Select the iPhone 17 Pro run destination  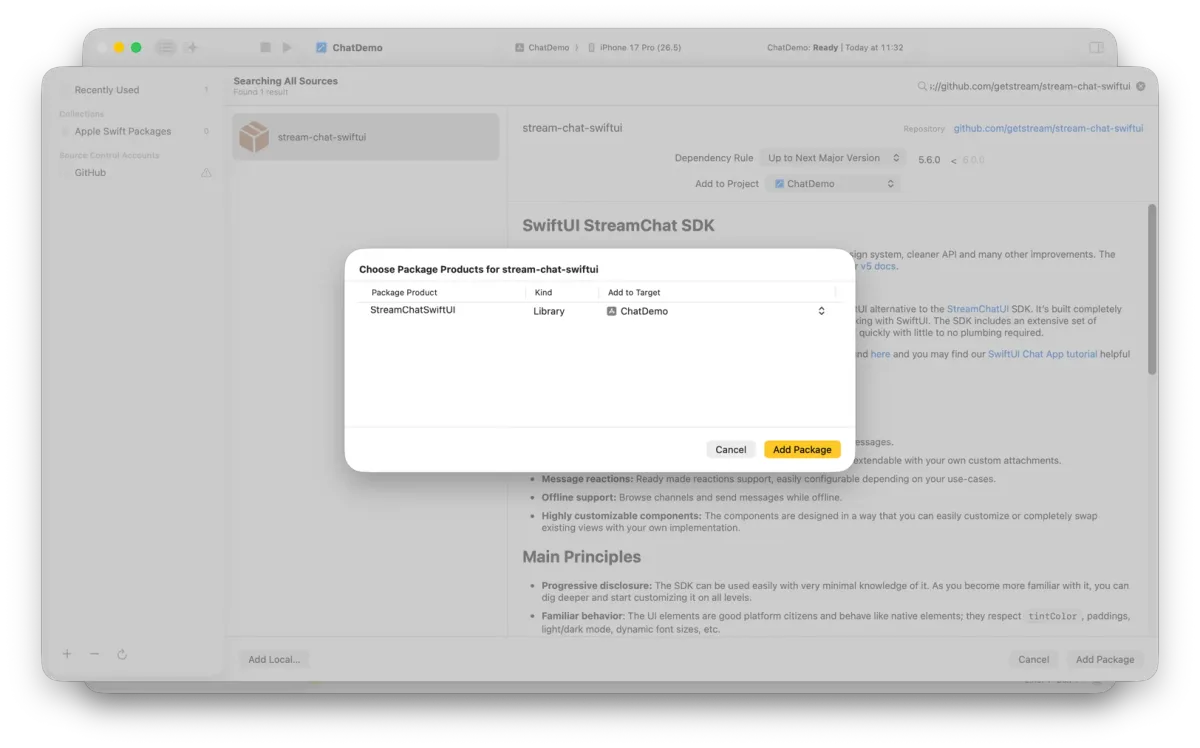(x=634, y=47)
